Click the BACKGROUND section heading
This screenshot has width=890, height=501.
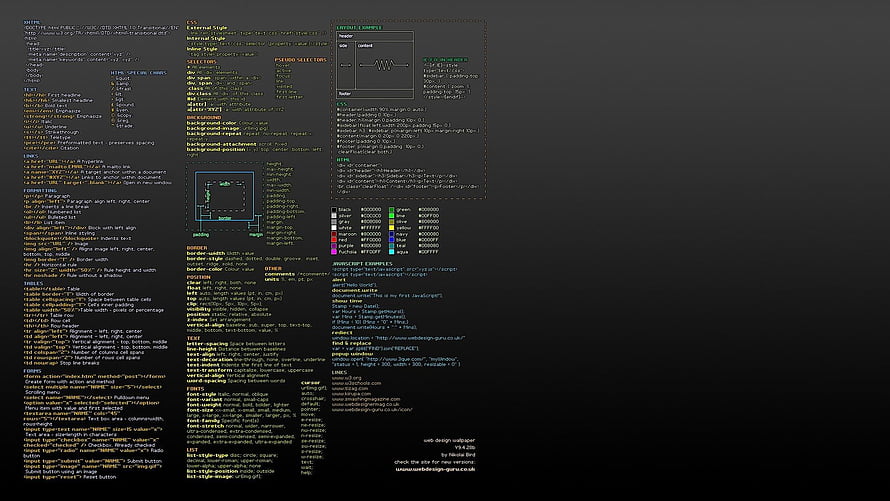coord(204,117)
